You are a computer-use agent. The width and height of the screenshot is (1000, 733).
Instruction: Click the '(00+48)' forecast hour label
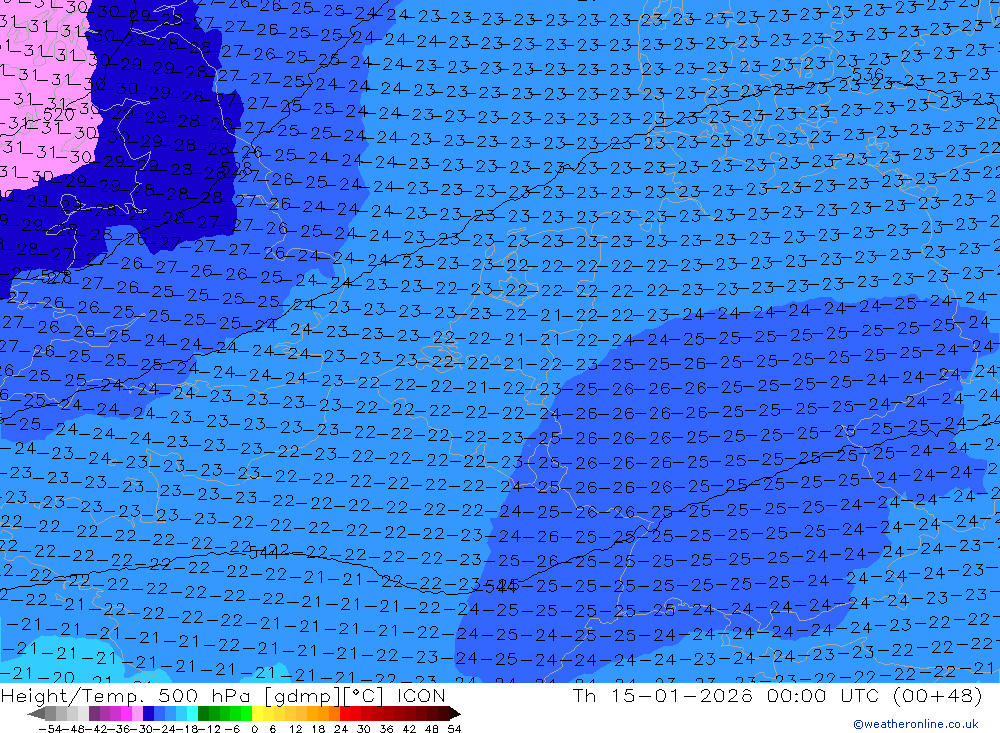coord(937,695)
